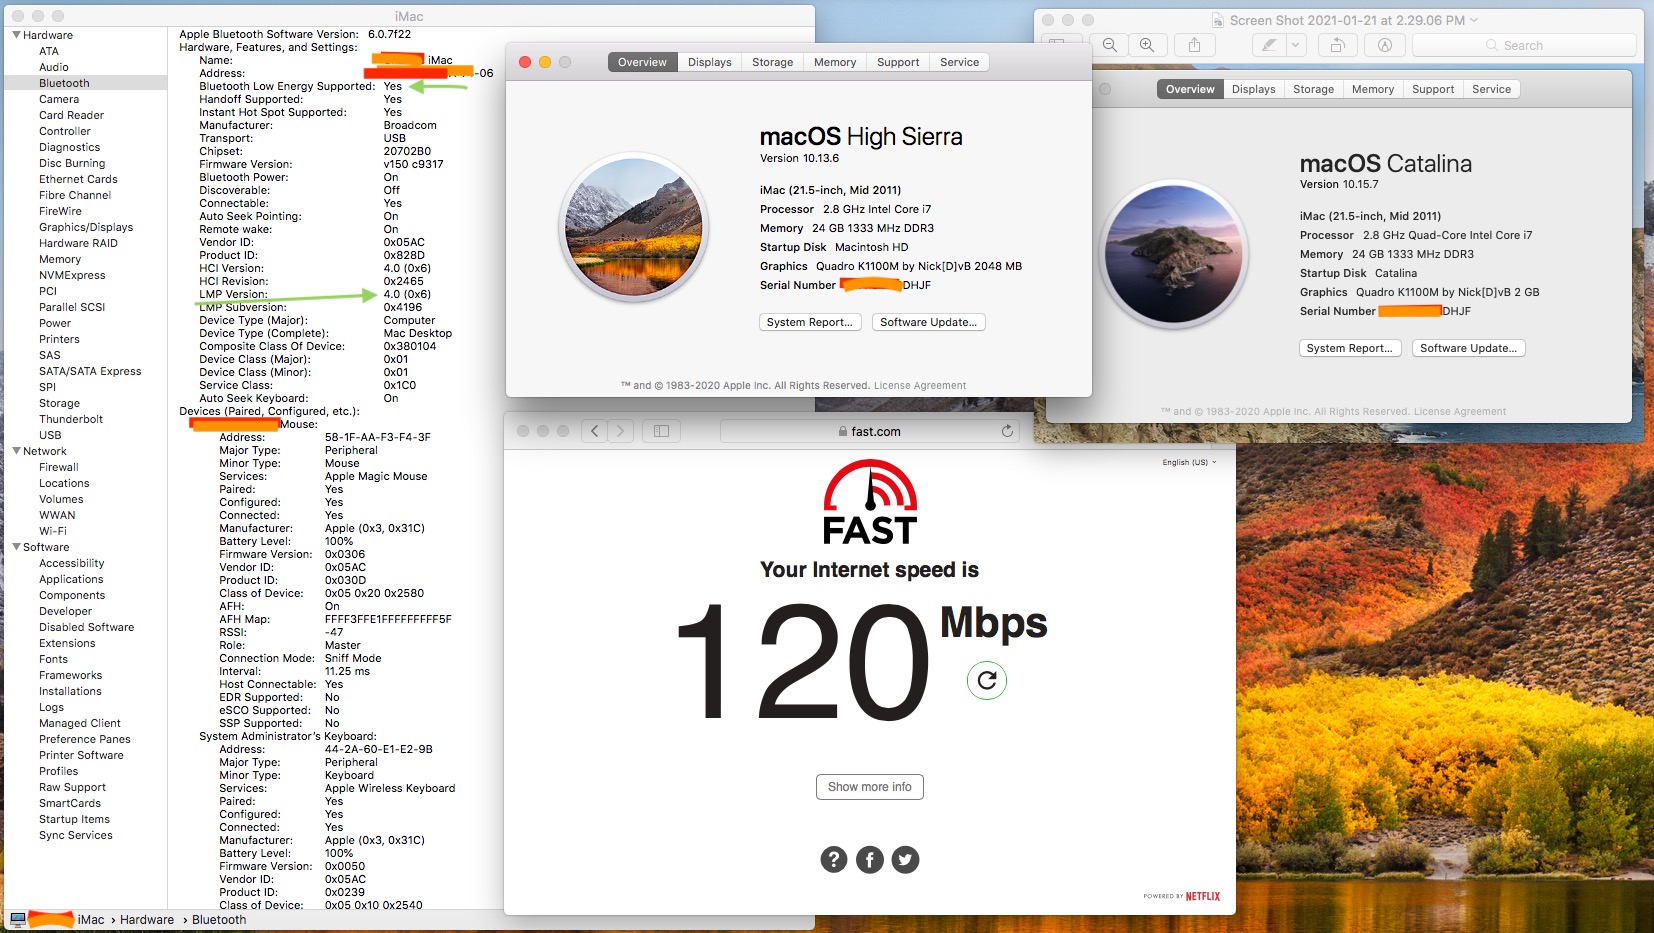Collapse the Network section in the sidebar

tap(16, 451)
